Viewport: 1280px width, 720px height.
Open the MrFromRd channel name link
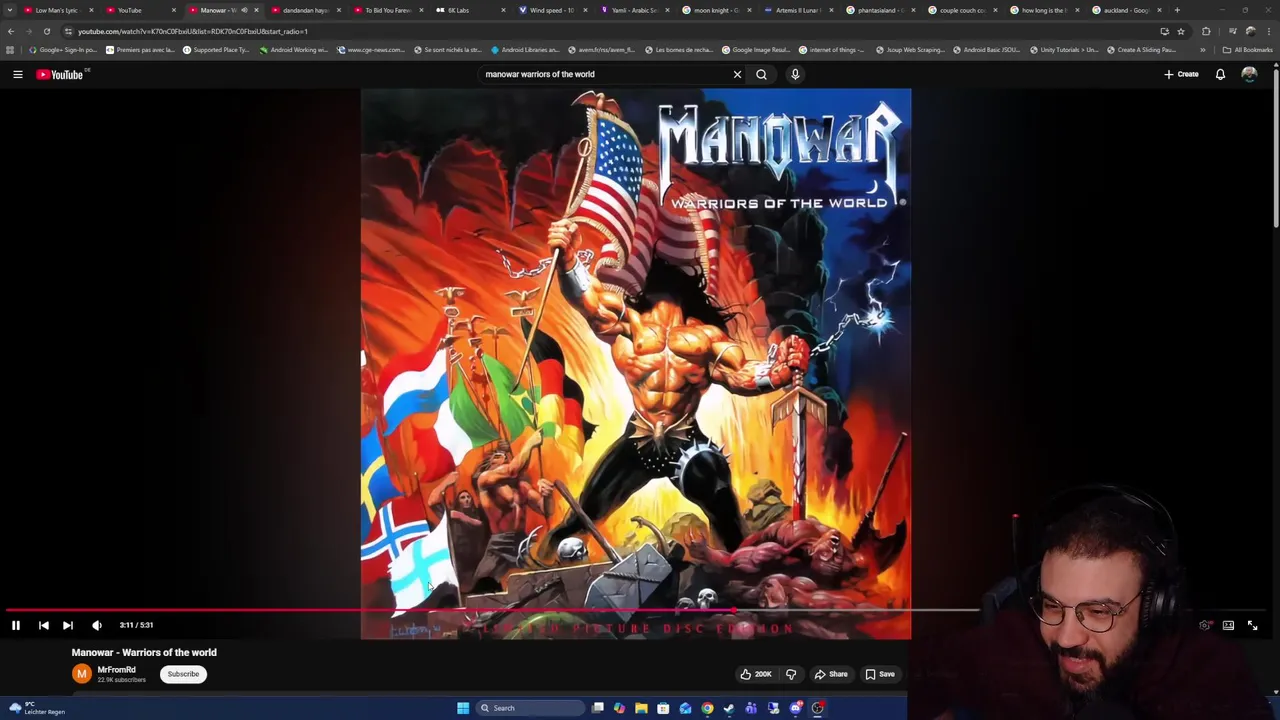tap(116, 670)
